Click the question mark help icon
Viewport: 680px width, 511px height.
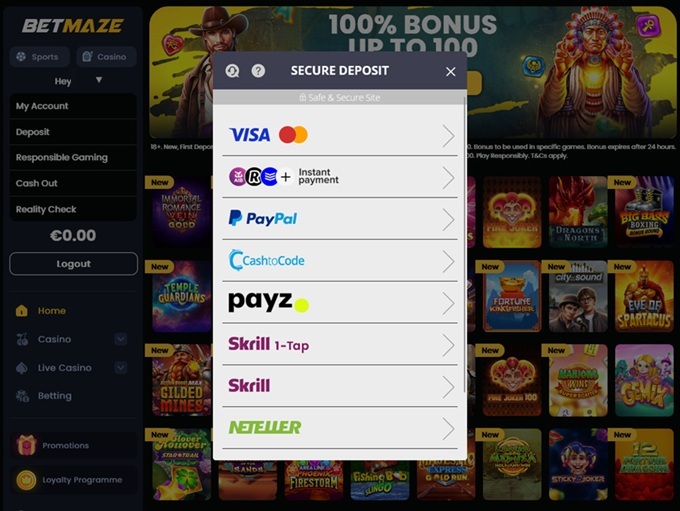click(x=258, y=71)
